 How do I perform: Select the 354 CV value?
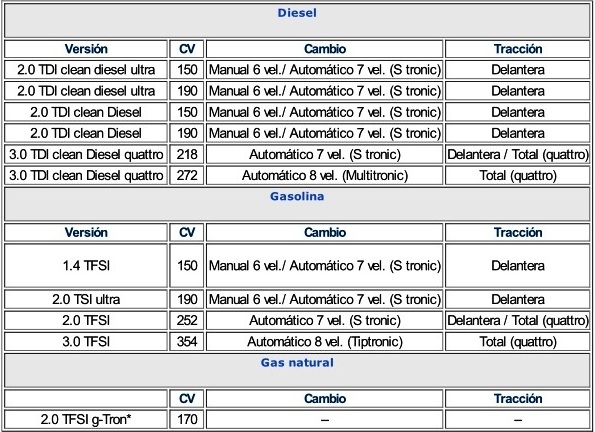187,342
